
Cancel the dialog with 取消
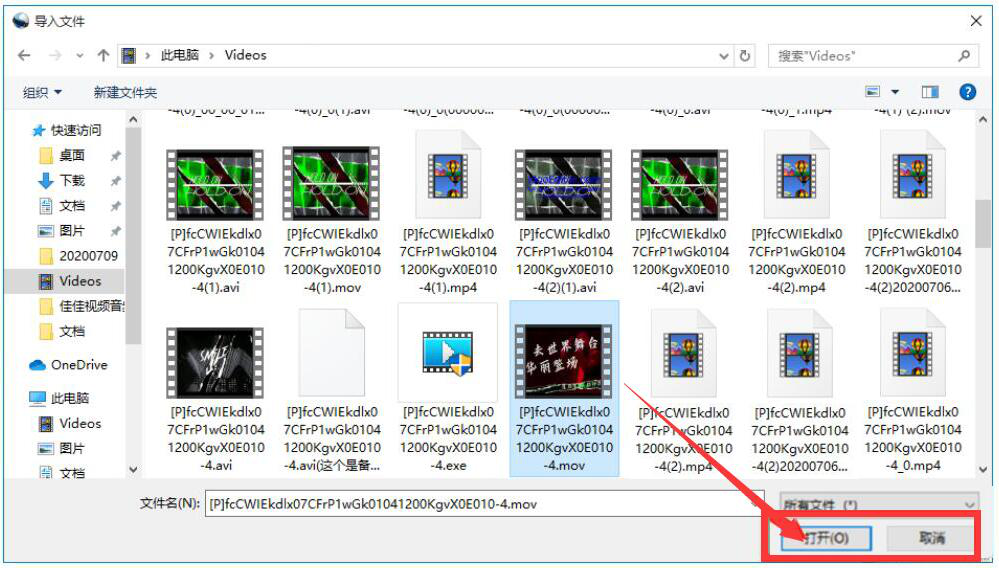tap(931, 538)
